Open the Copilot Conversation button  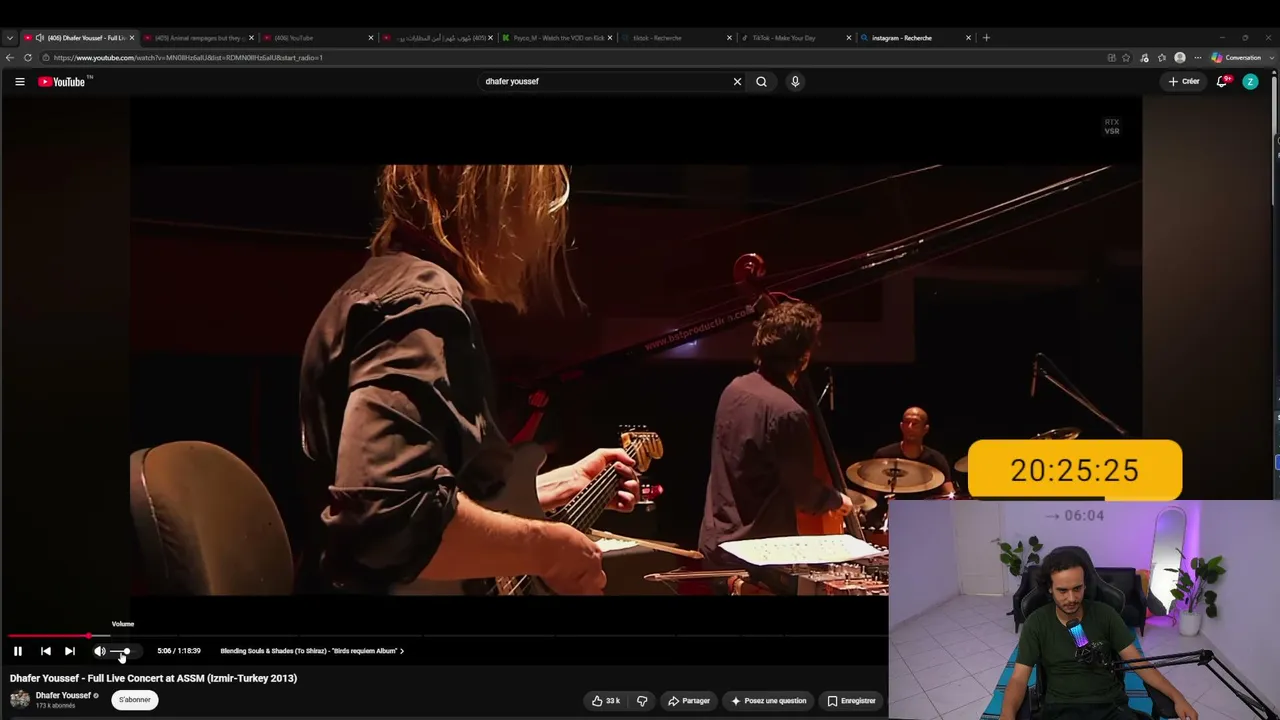1237,58
